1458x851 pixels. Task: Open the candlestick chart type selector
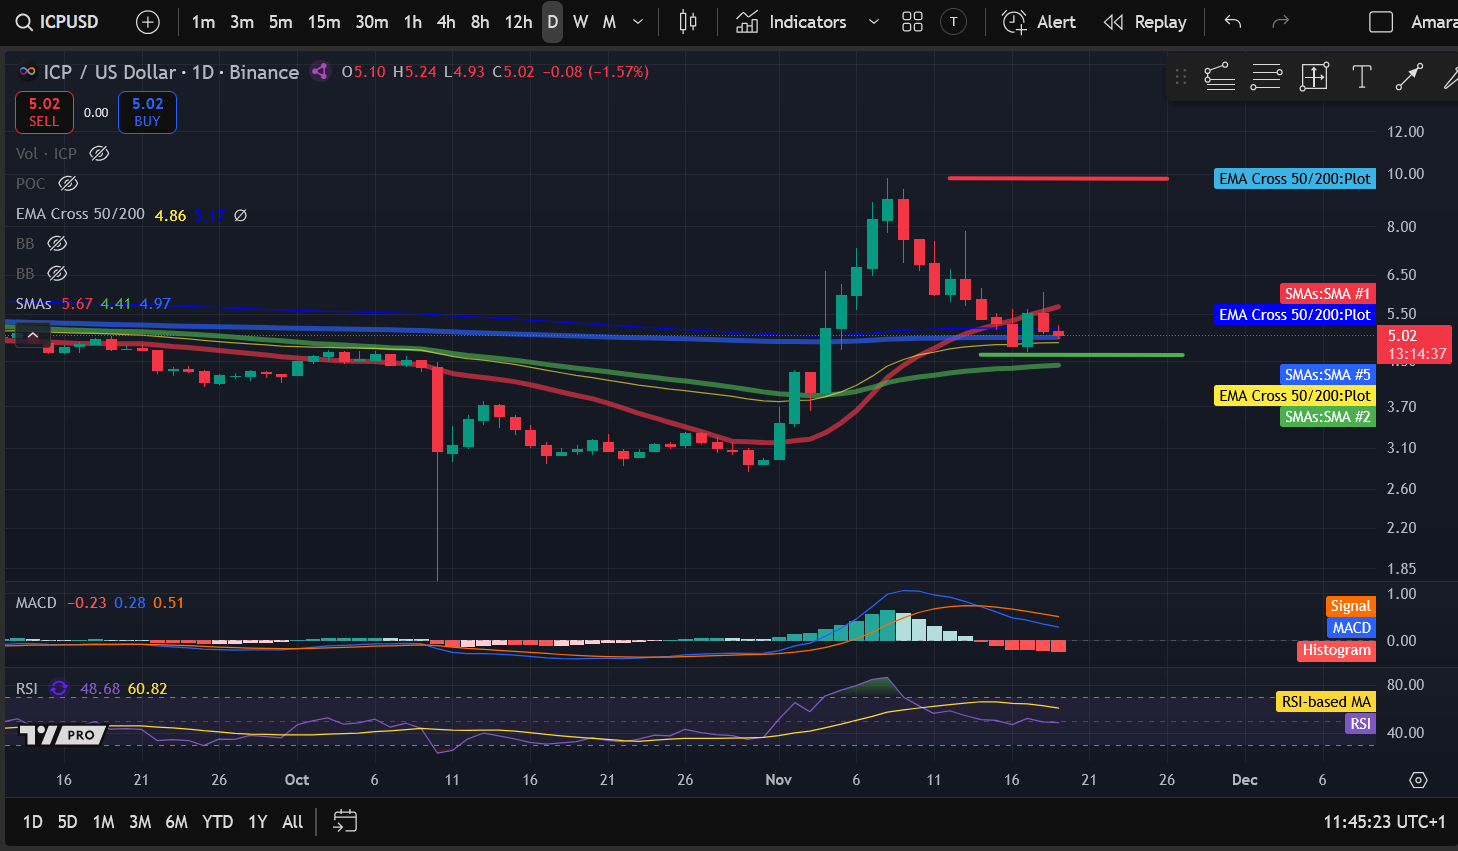[688, 22]
